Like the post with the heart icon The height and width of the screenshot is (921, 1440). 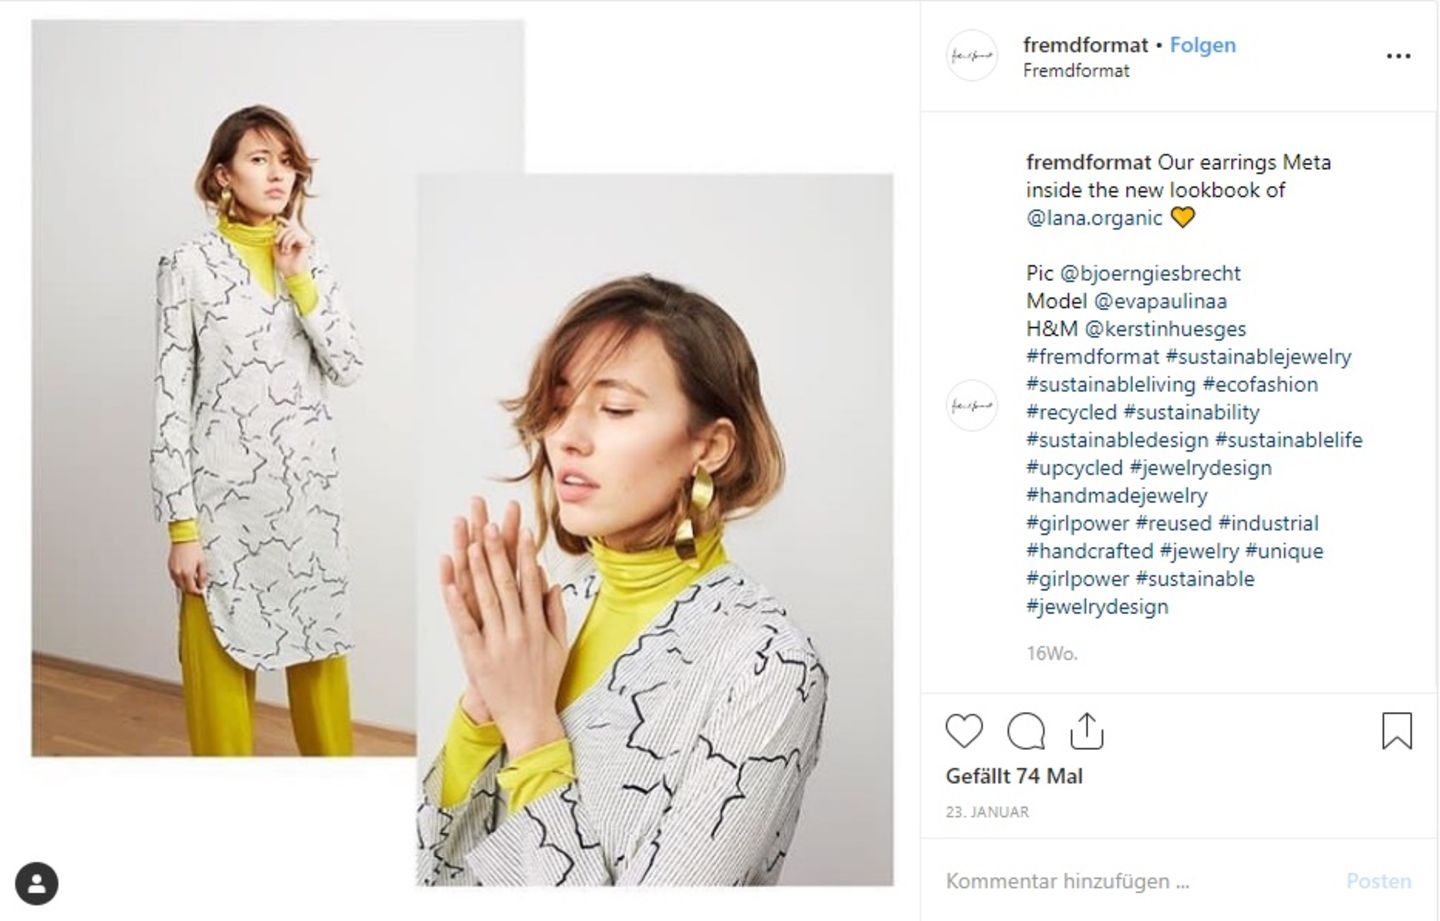[x=964, y=732]
